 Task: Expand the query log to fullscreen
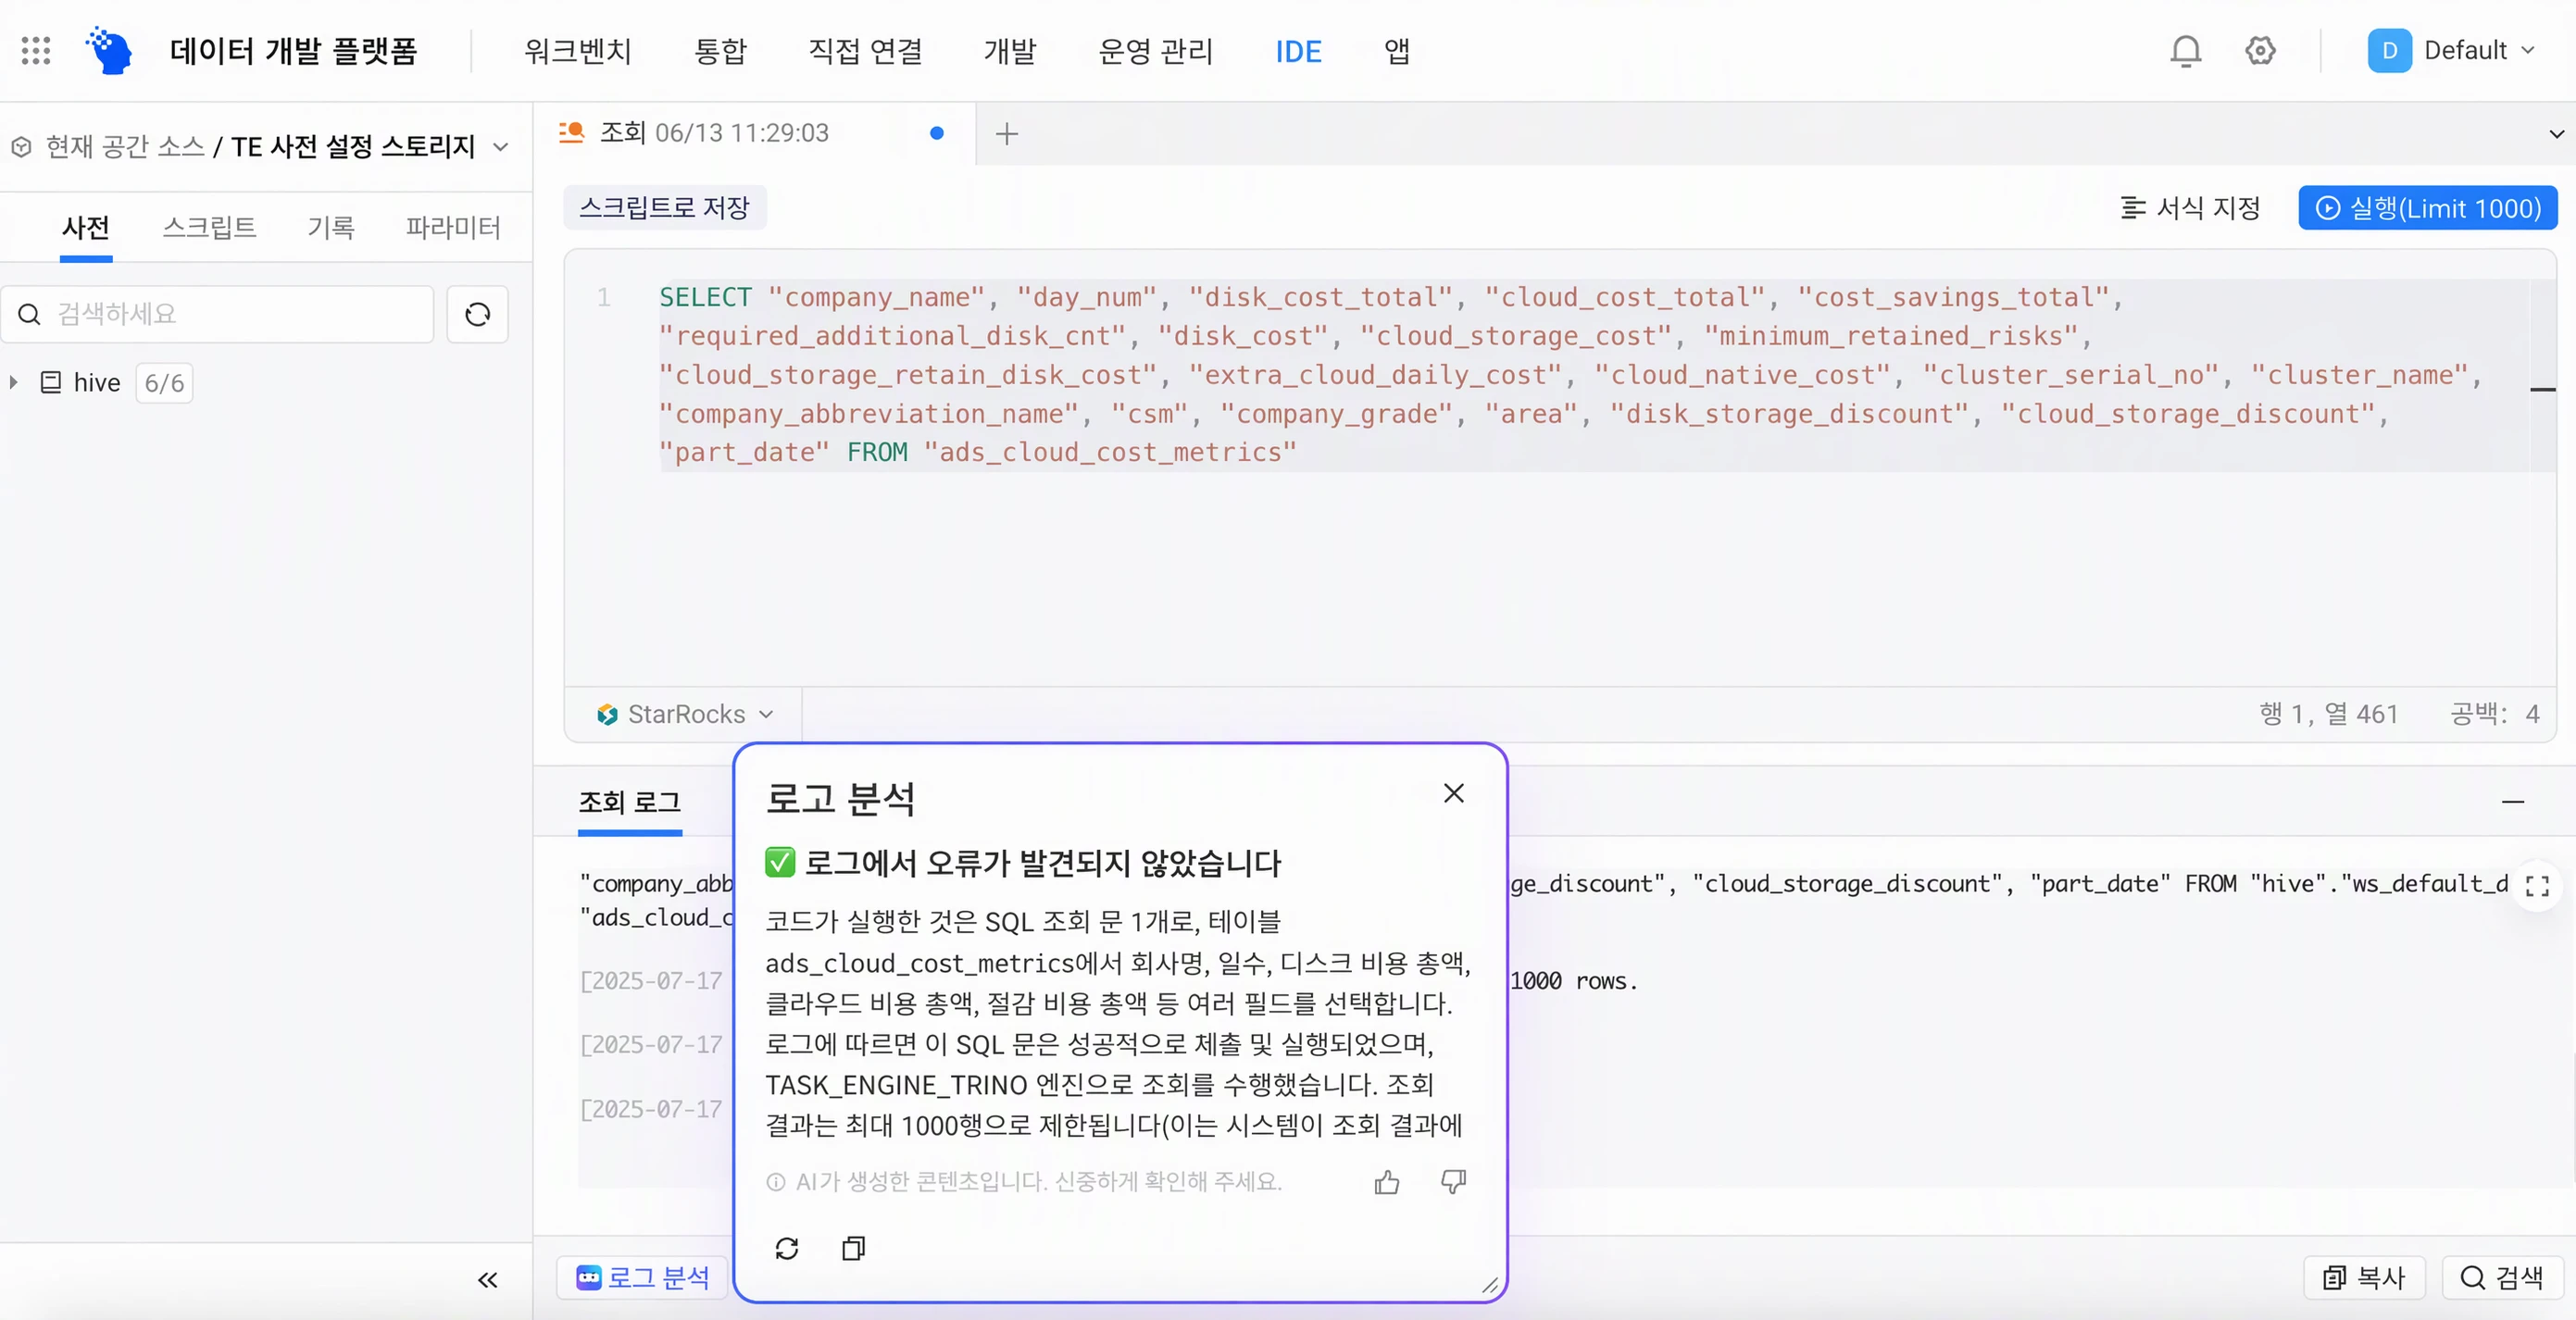tap(2537, 886)
